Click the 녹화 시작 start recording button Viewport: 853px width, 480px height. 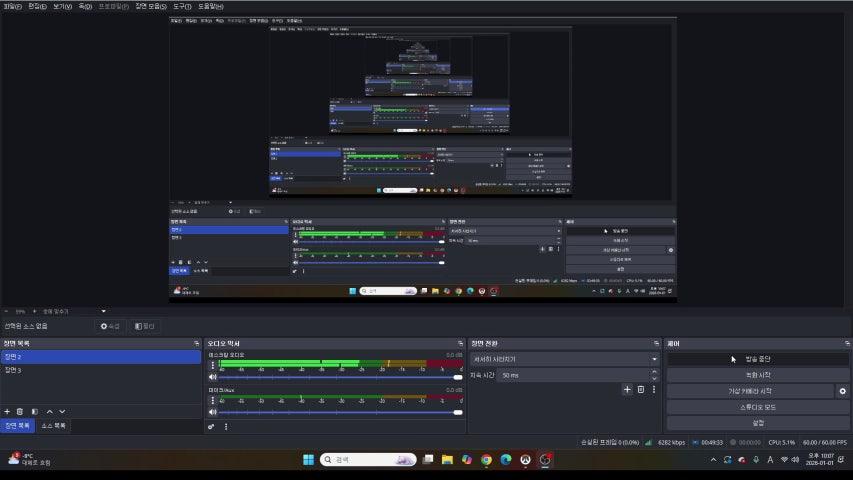[x=757, y=375]
